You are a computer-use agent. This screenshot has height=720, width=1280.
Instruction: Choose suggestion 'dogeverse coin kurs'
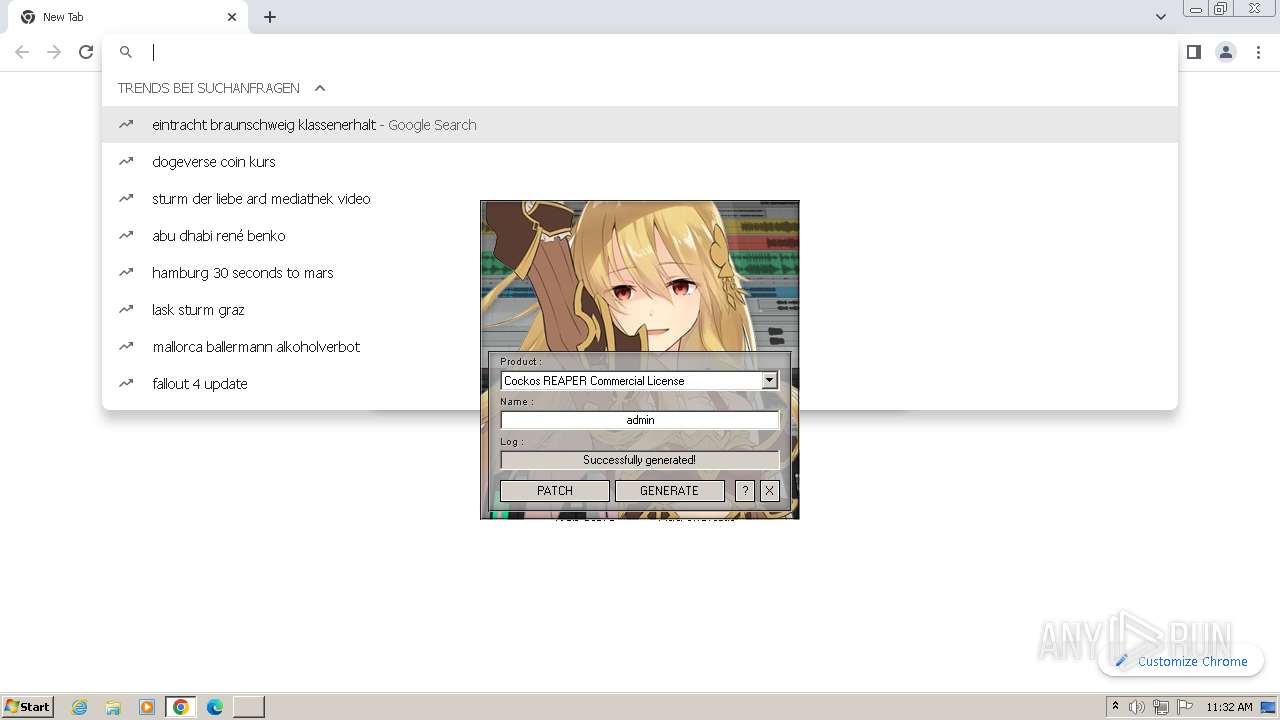coord(640,162)
